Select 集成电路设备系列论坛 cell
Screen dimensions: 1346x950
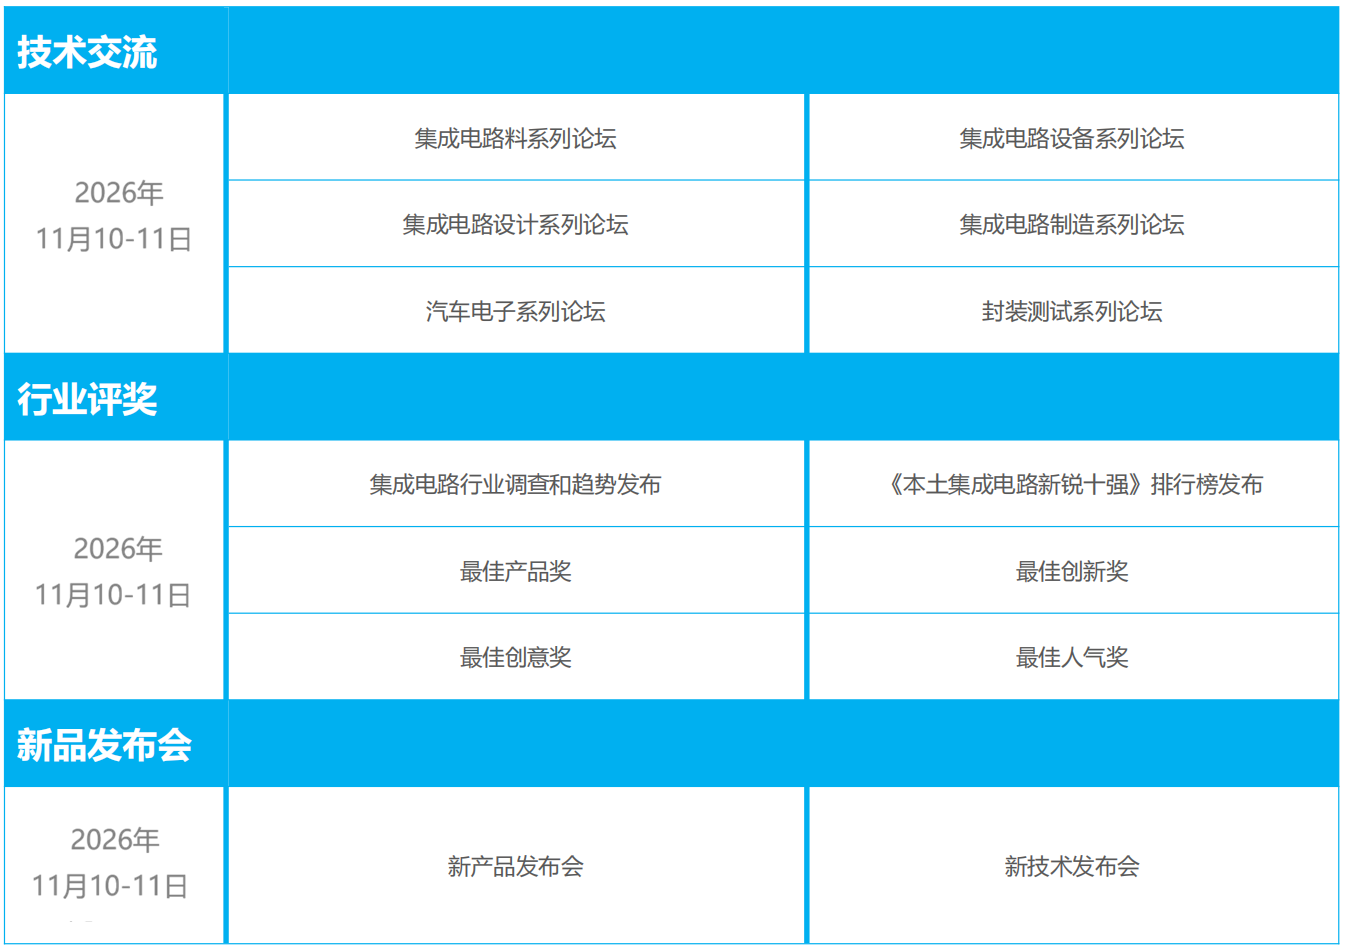1071,138
